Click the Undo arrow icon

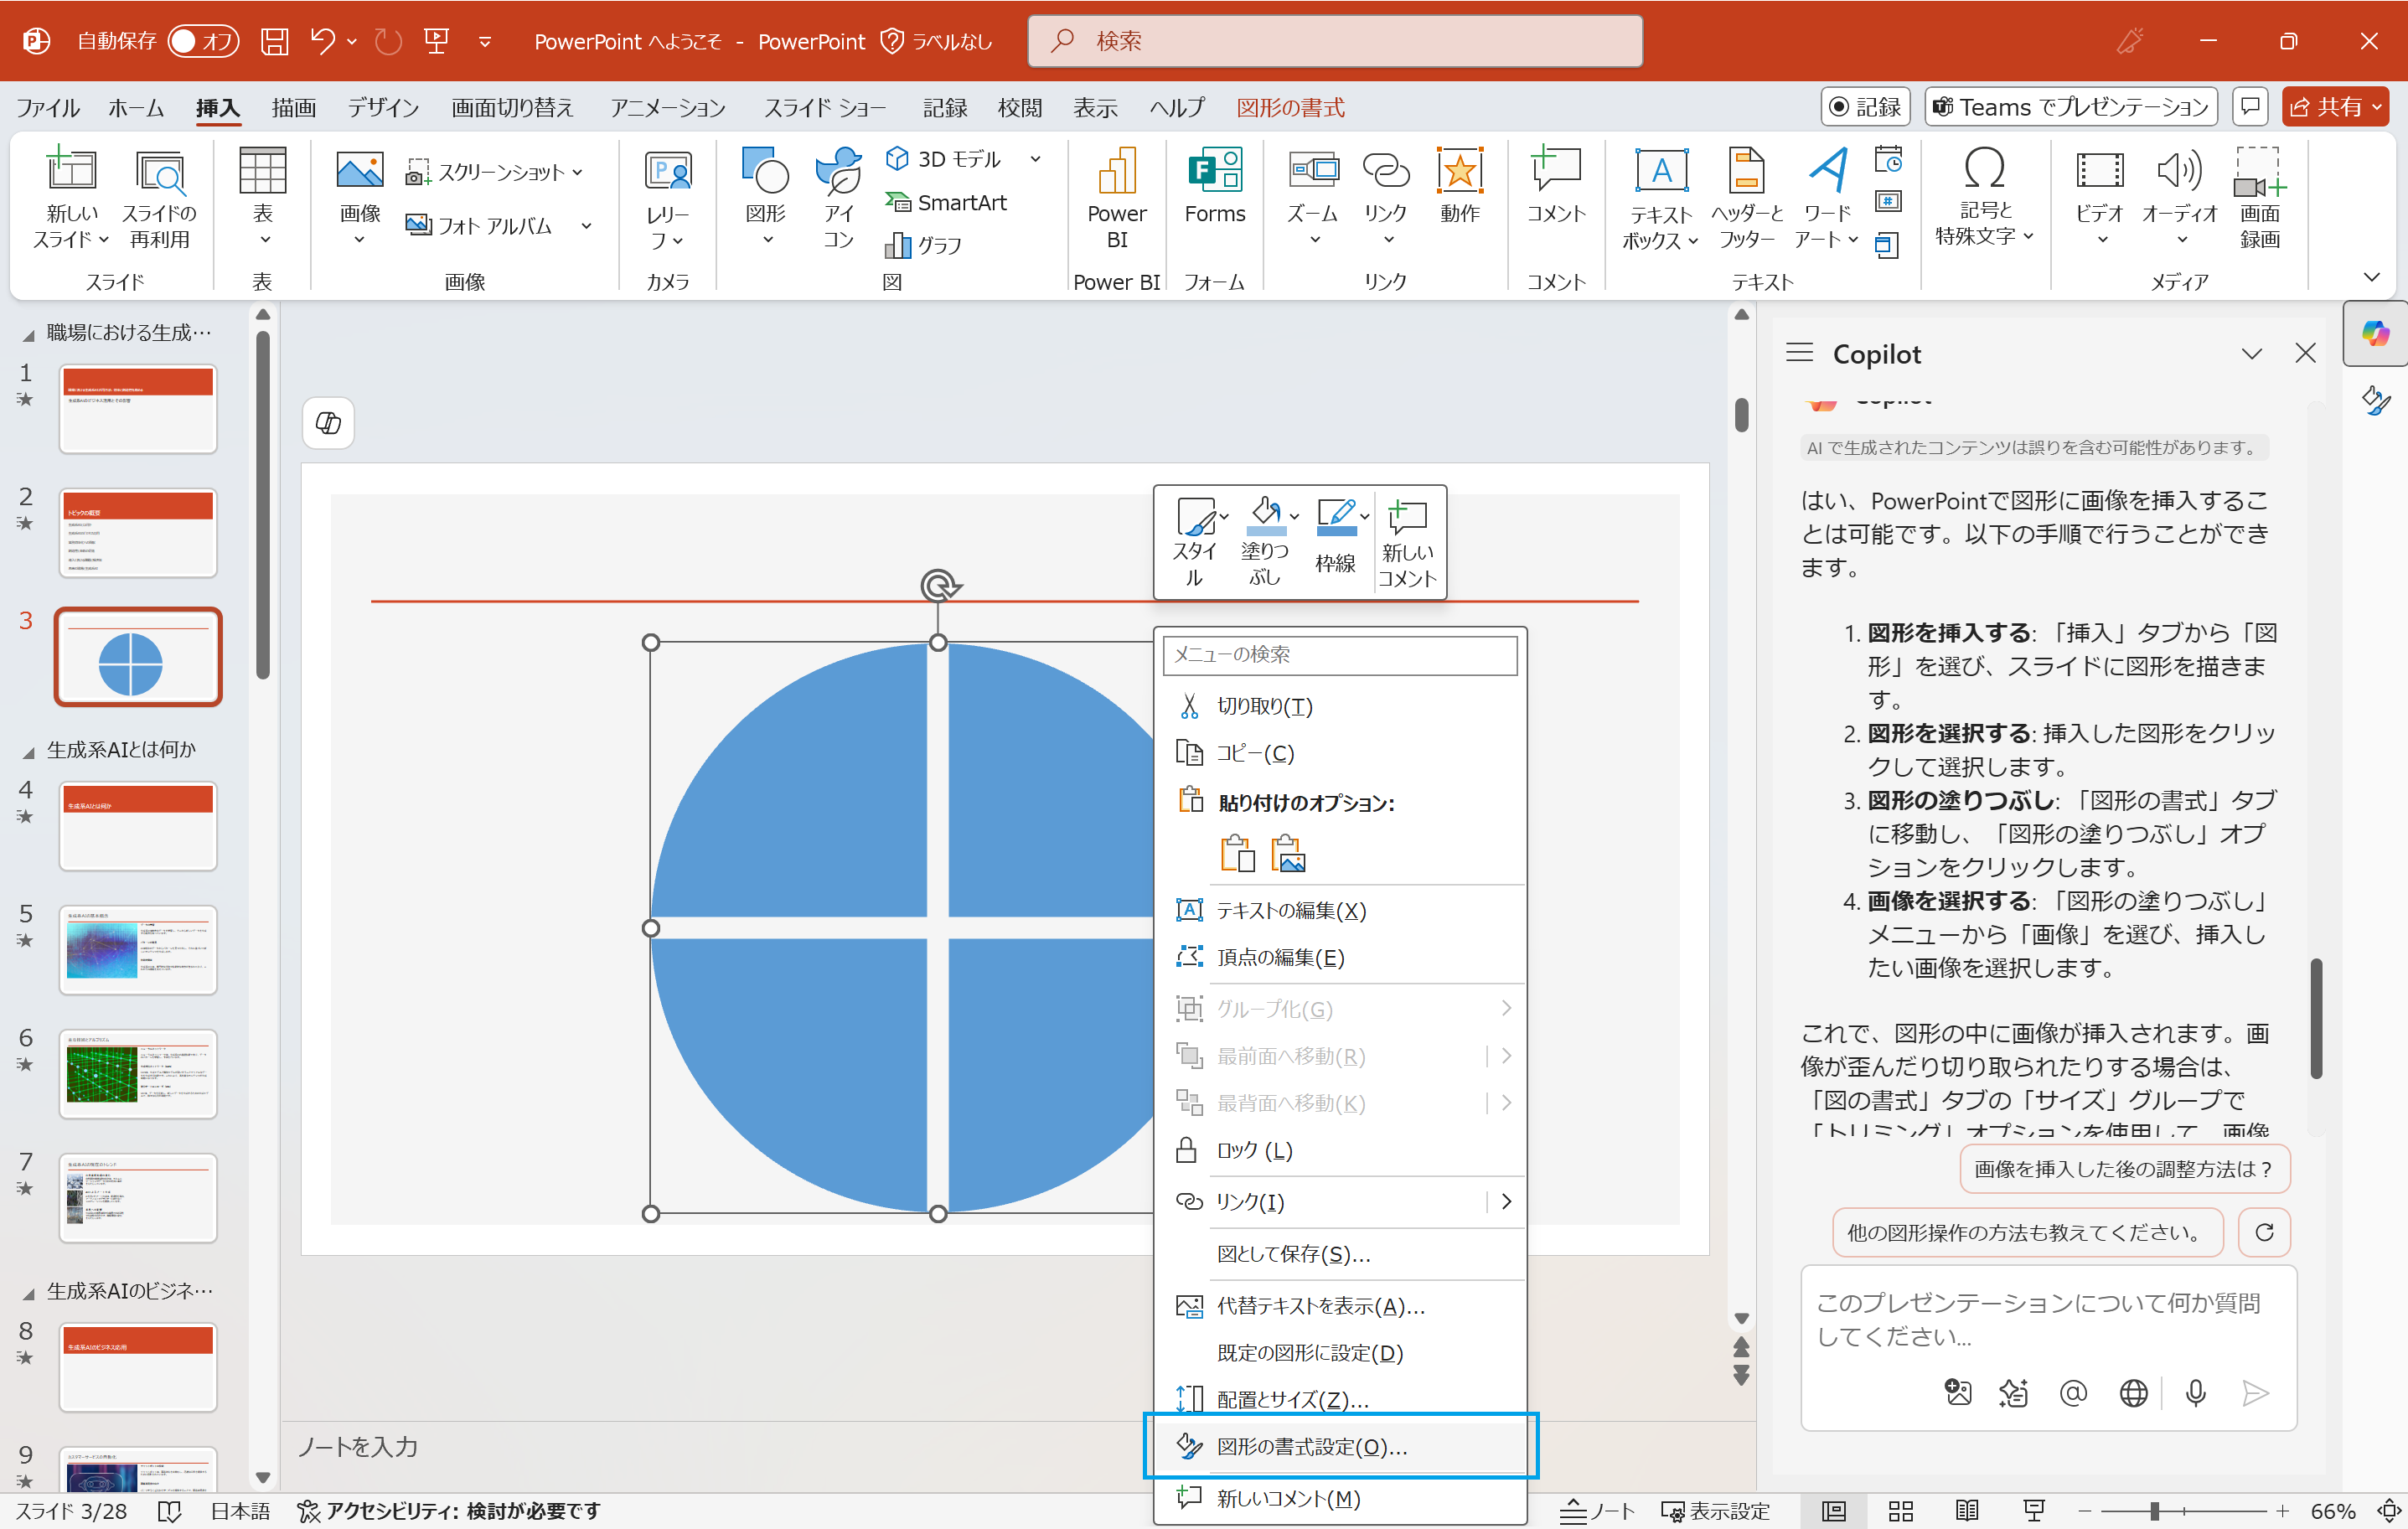pyautogui.click(x=322, y=41)
